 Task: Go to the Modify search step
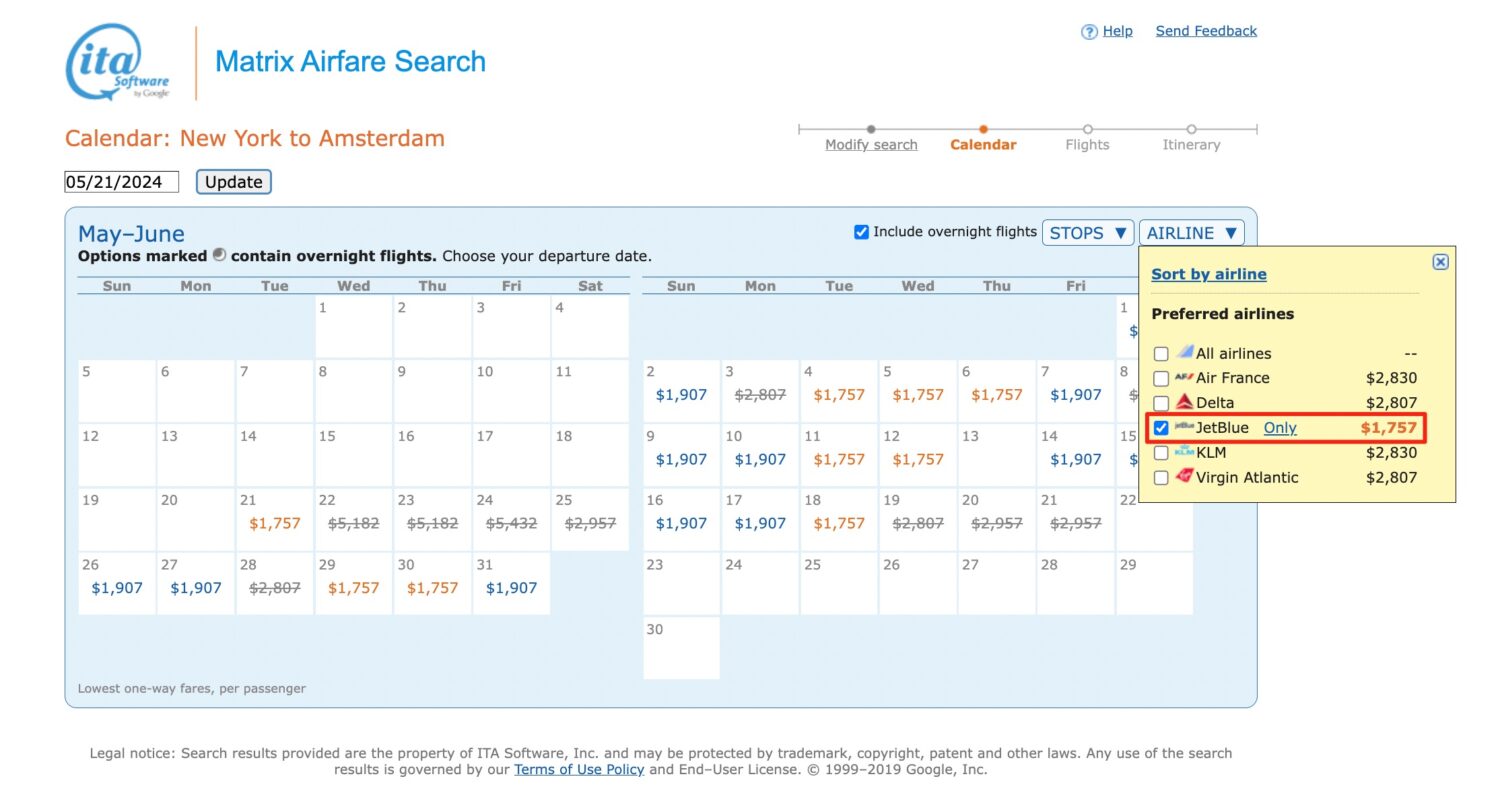[871, 144]
